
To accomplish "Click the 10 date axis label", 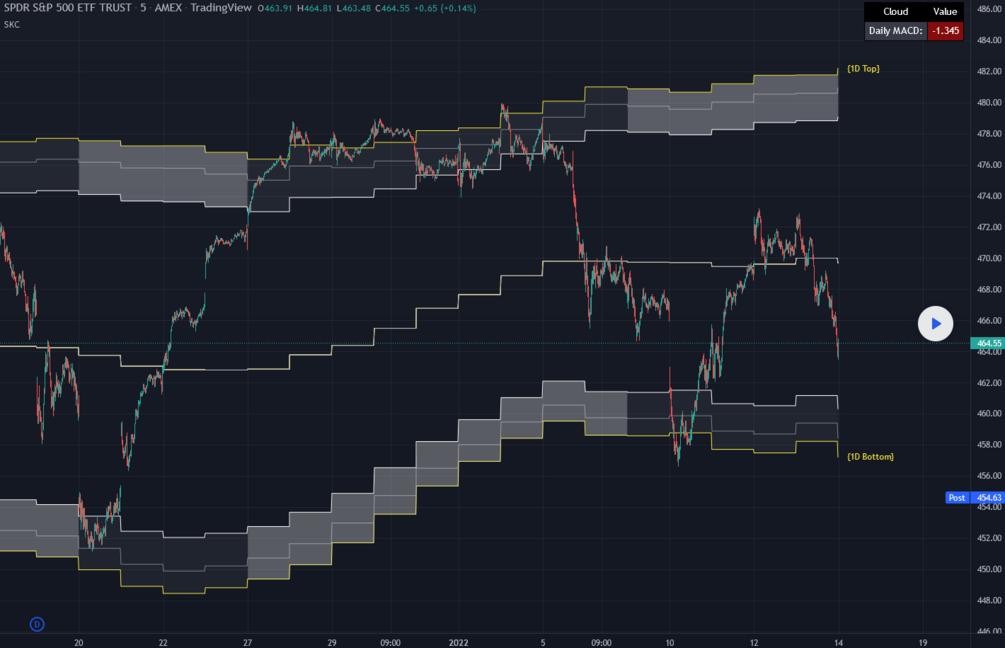I will (x=669, y=642).
